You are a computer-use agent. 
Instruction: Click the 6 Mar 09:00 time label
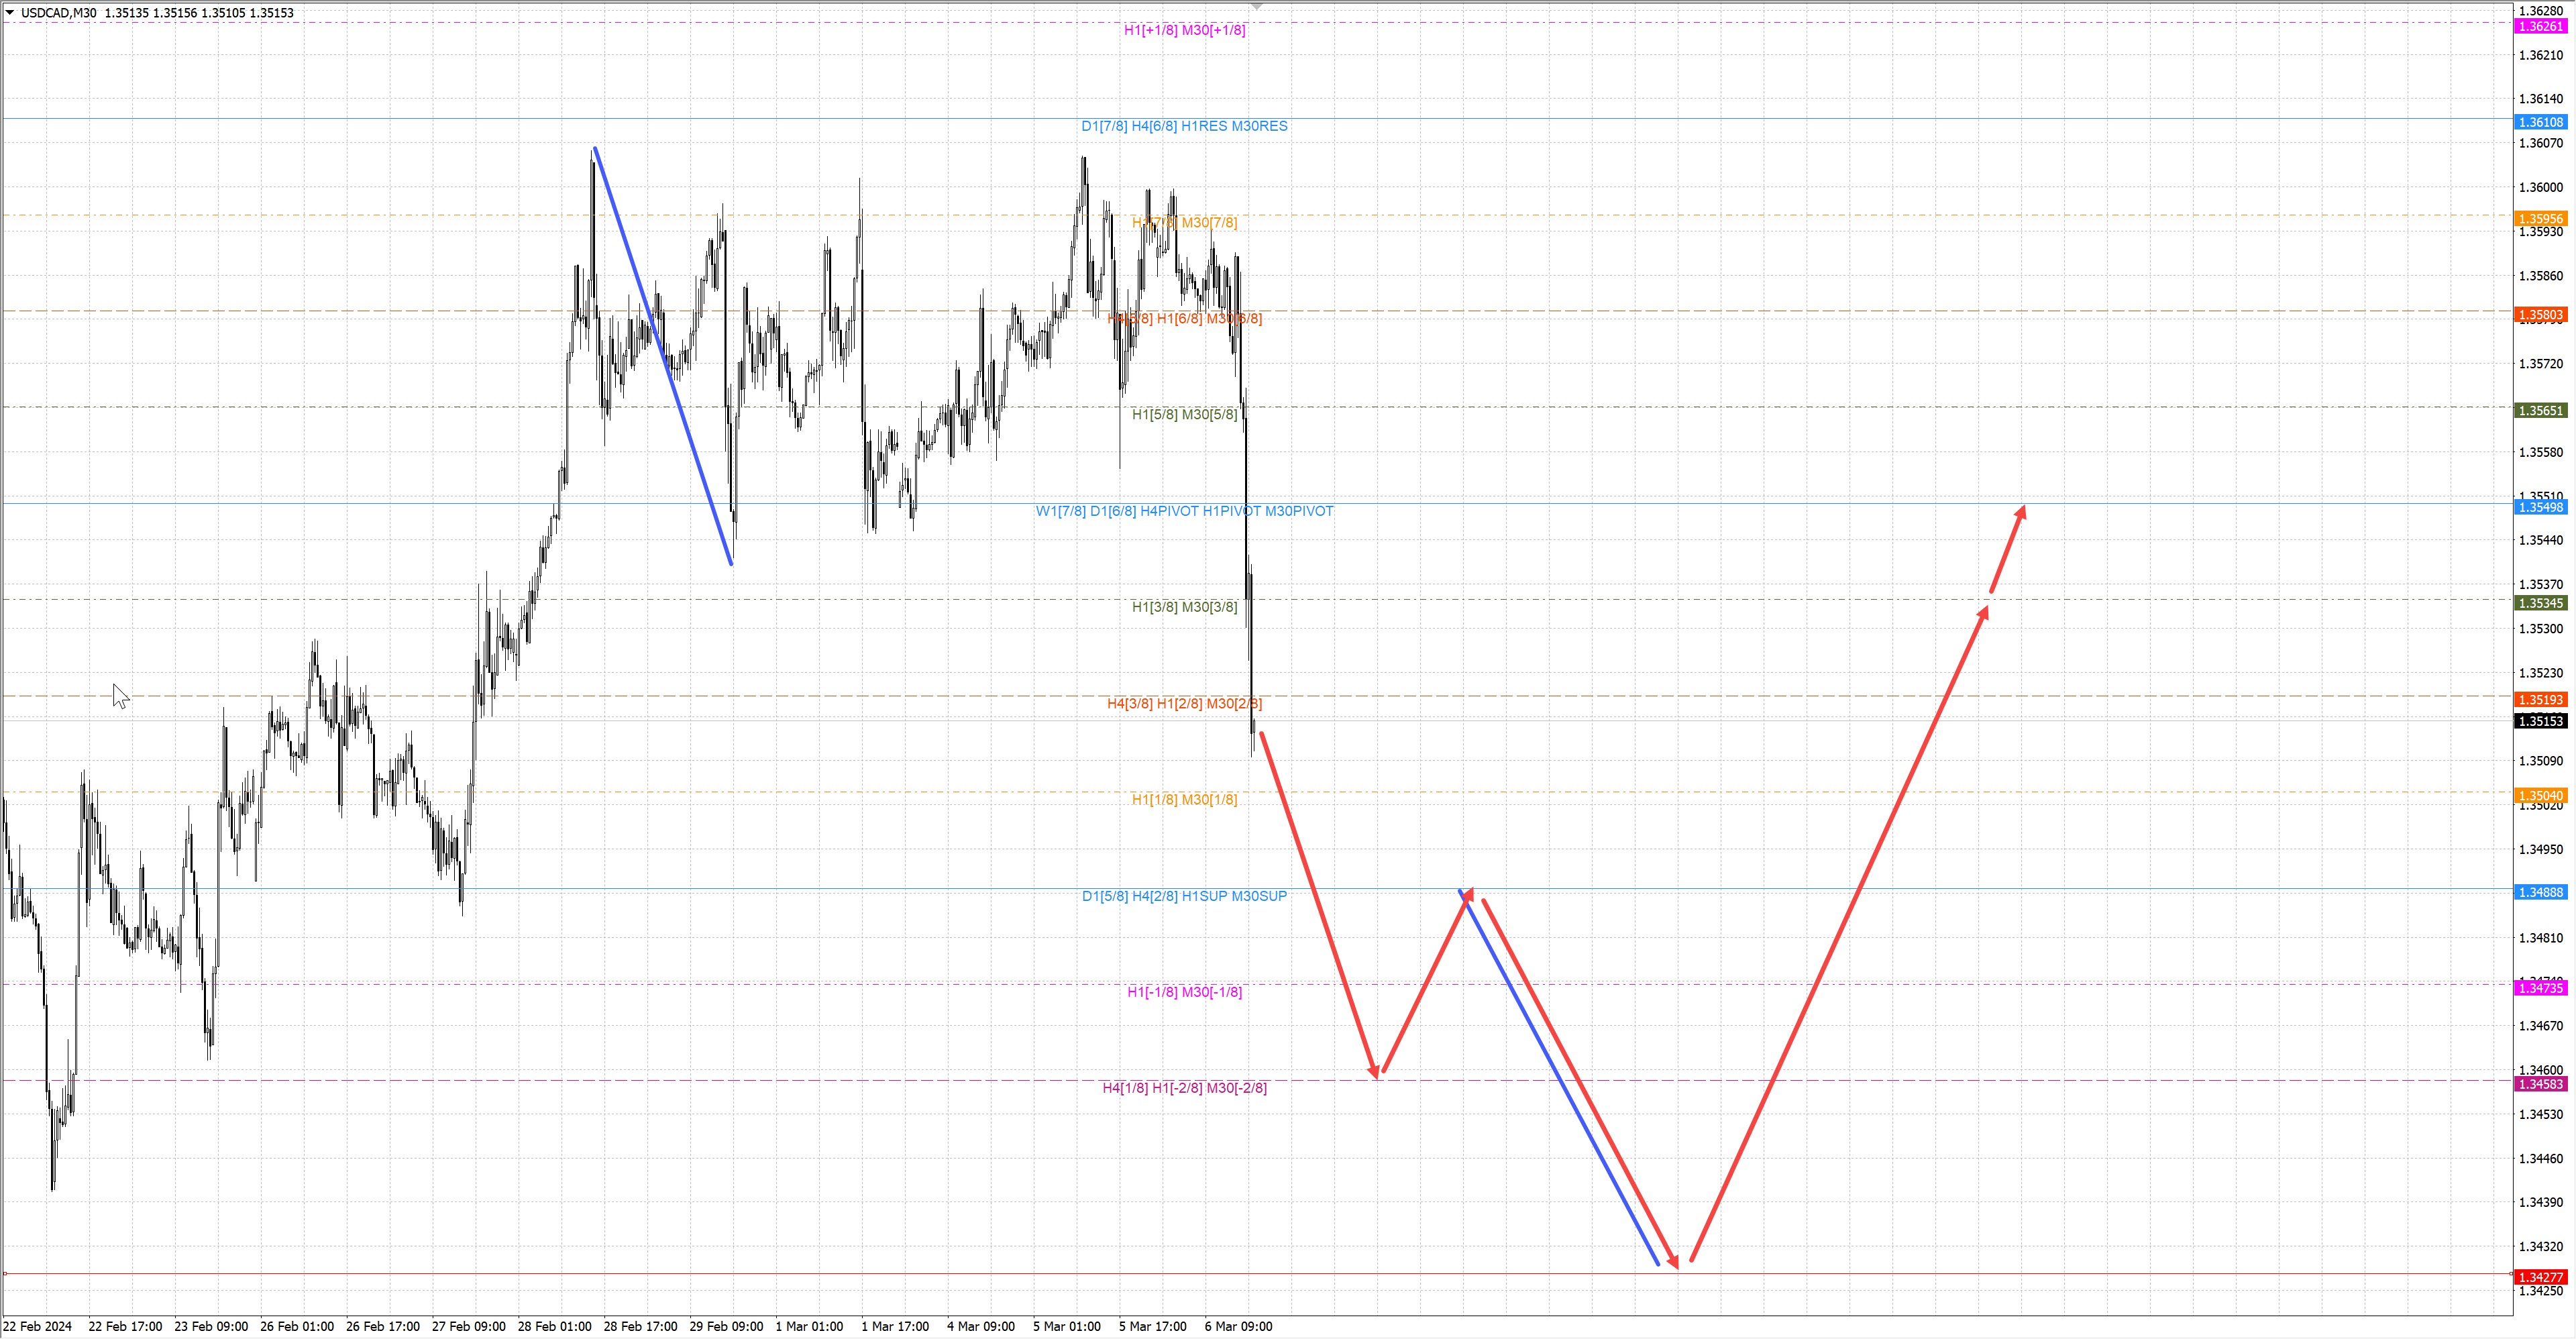(x=1238, y=1327)
